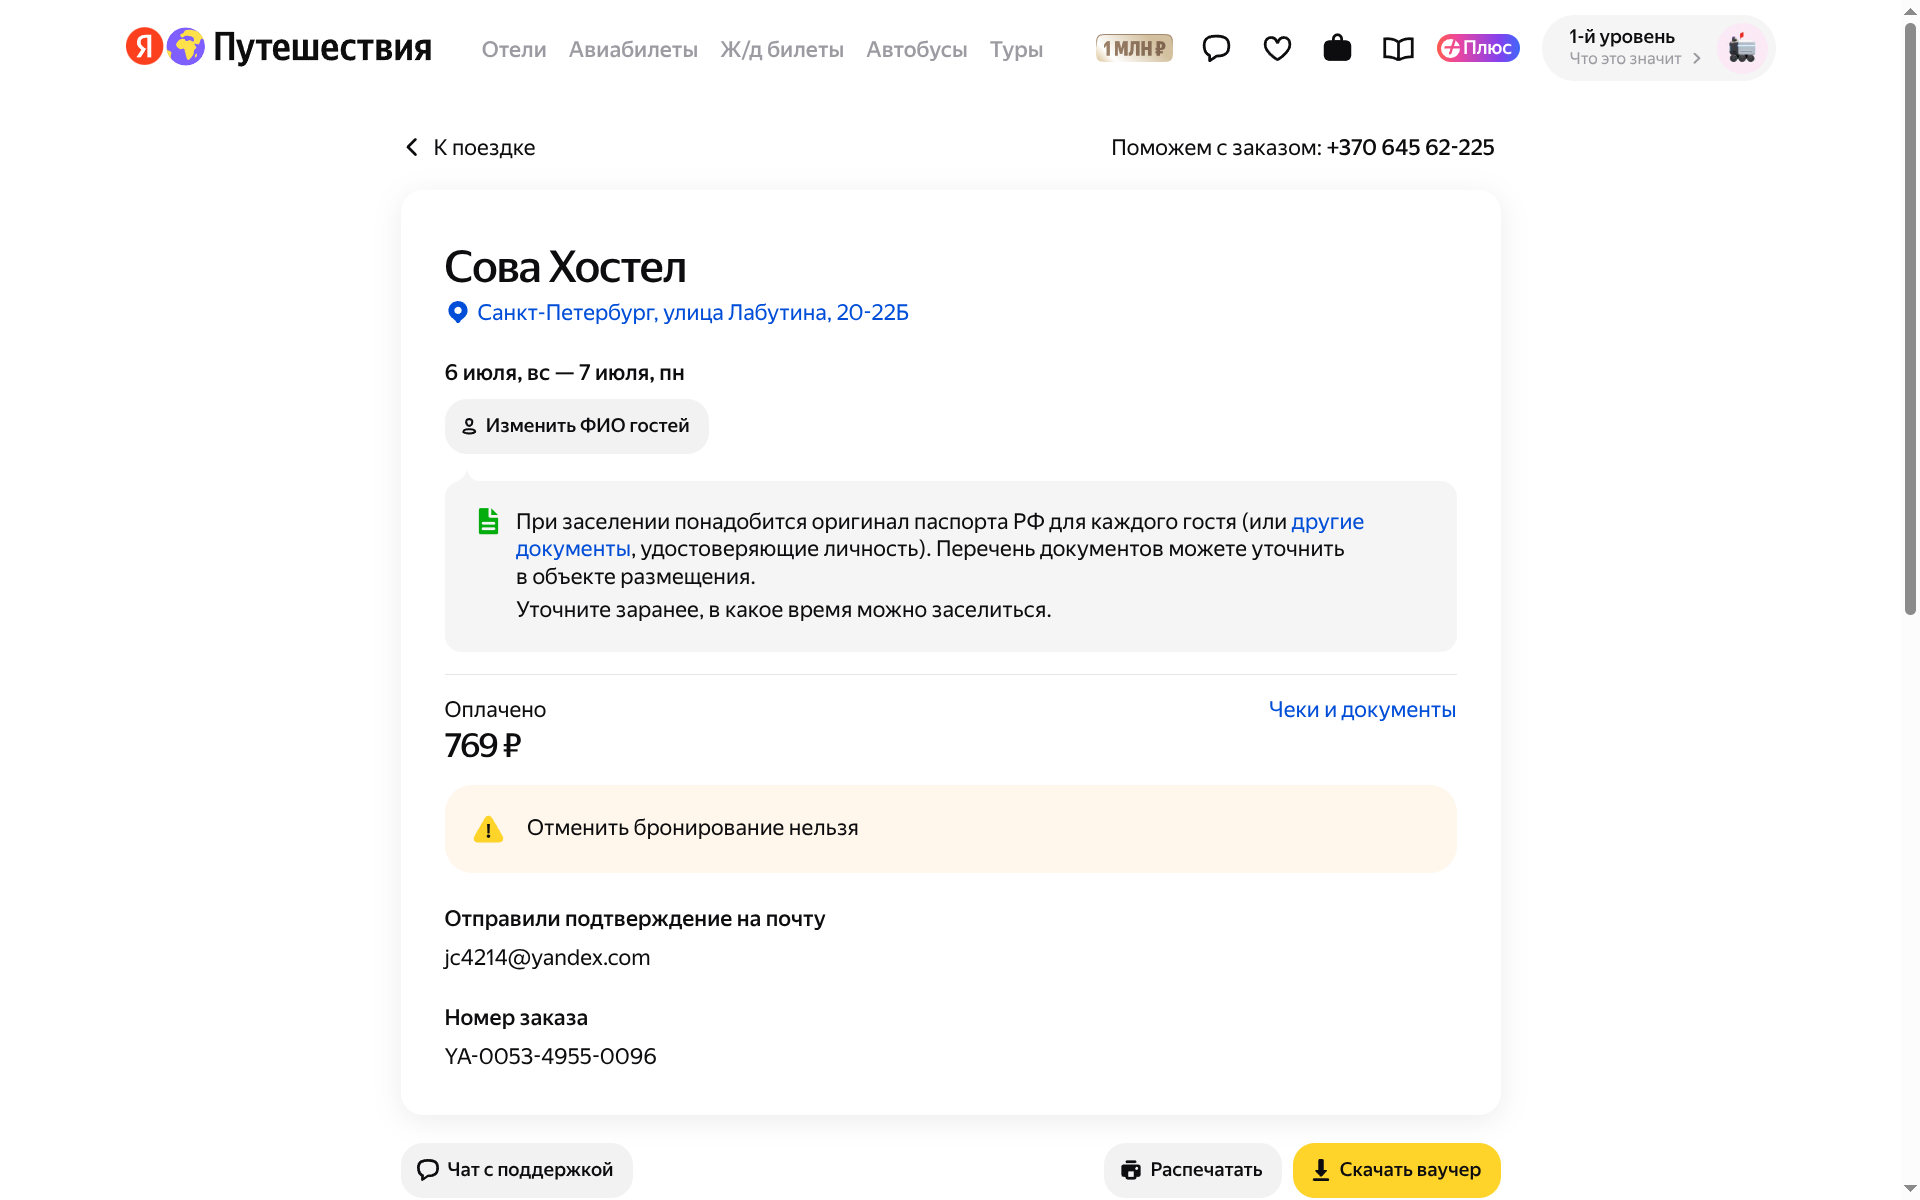Open the Отели tab

tap(514, 49)
